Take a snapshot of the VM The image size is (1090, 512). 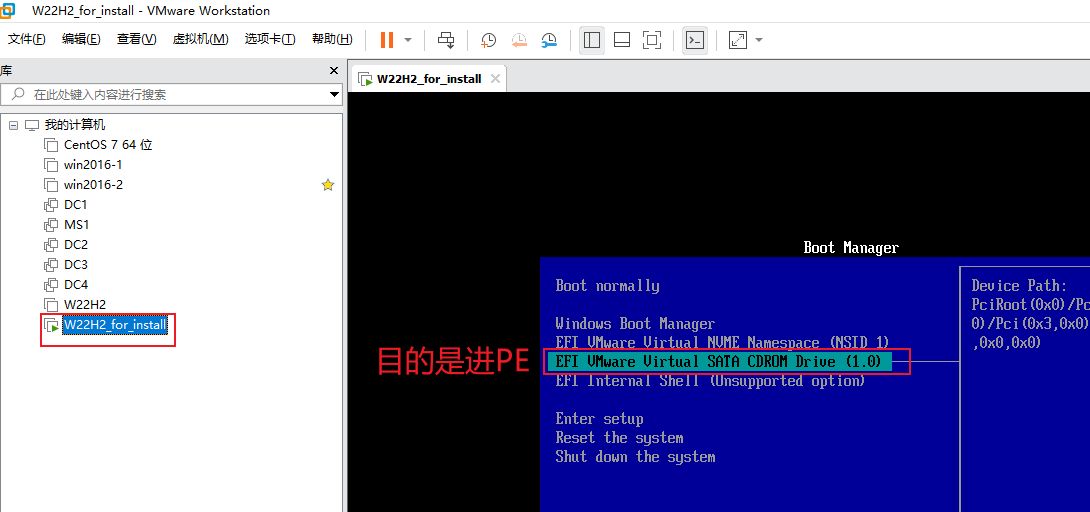[x=488, y=40]
